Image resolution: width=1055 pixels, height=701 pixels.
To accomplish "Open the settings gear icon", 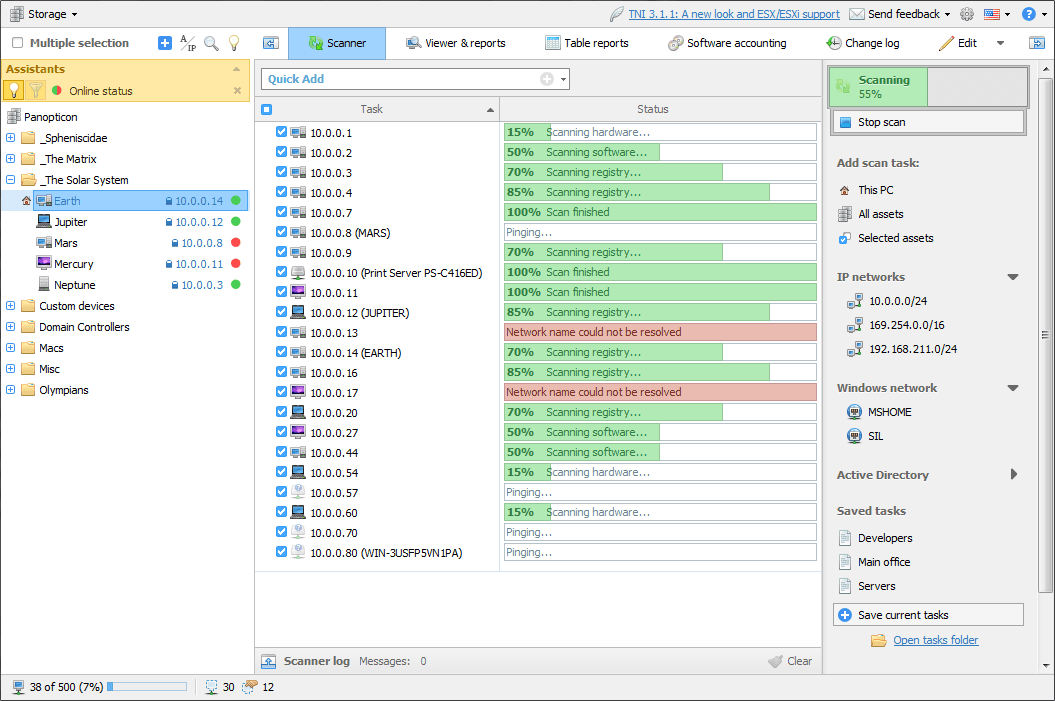I will pos(967,14).
